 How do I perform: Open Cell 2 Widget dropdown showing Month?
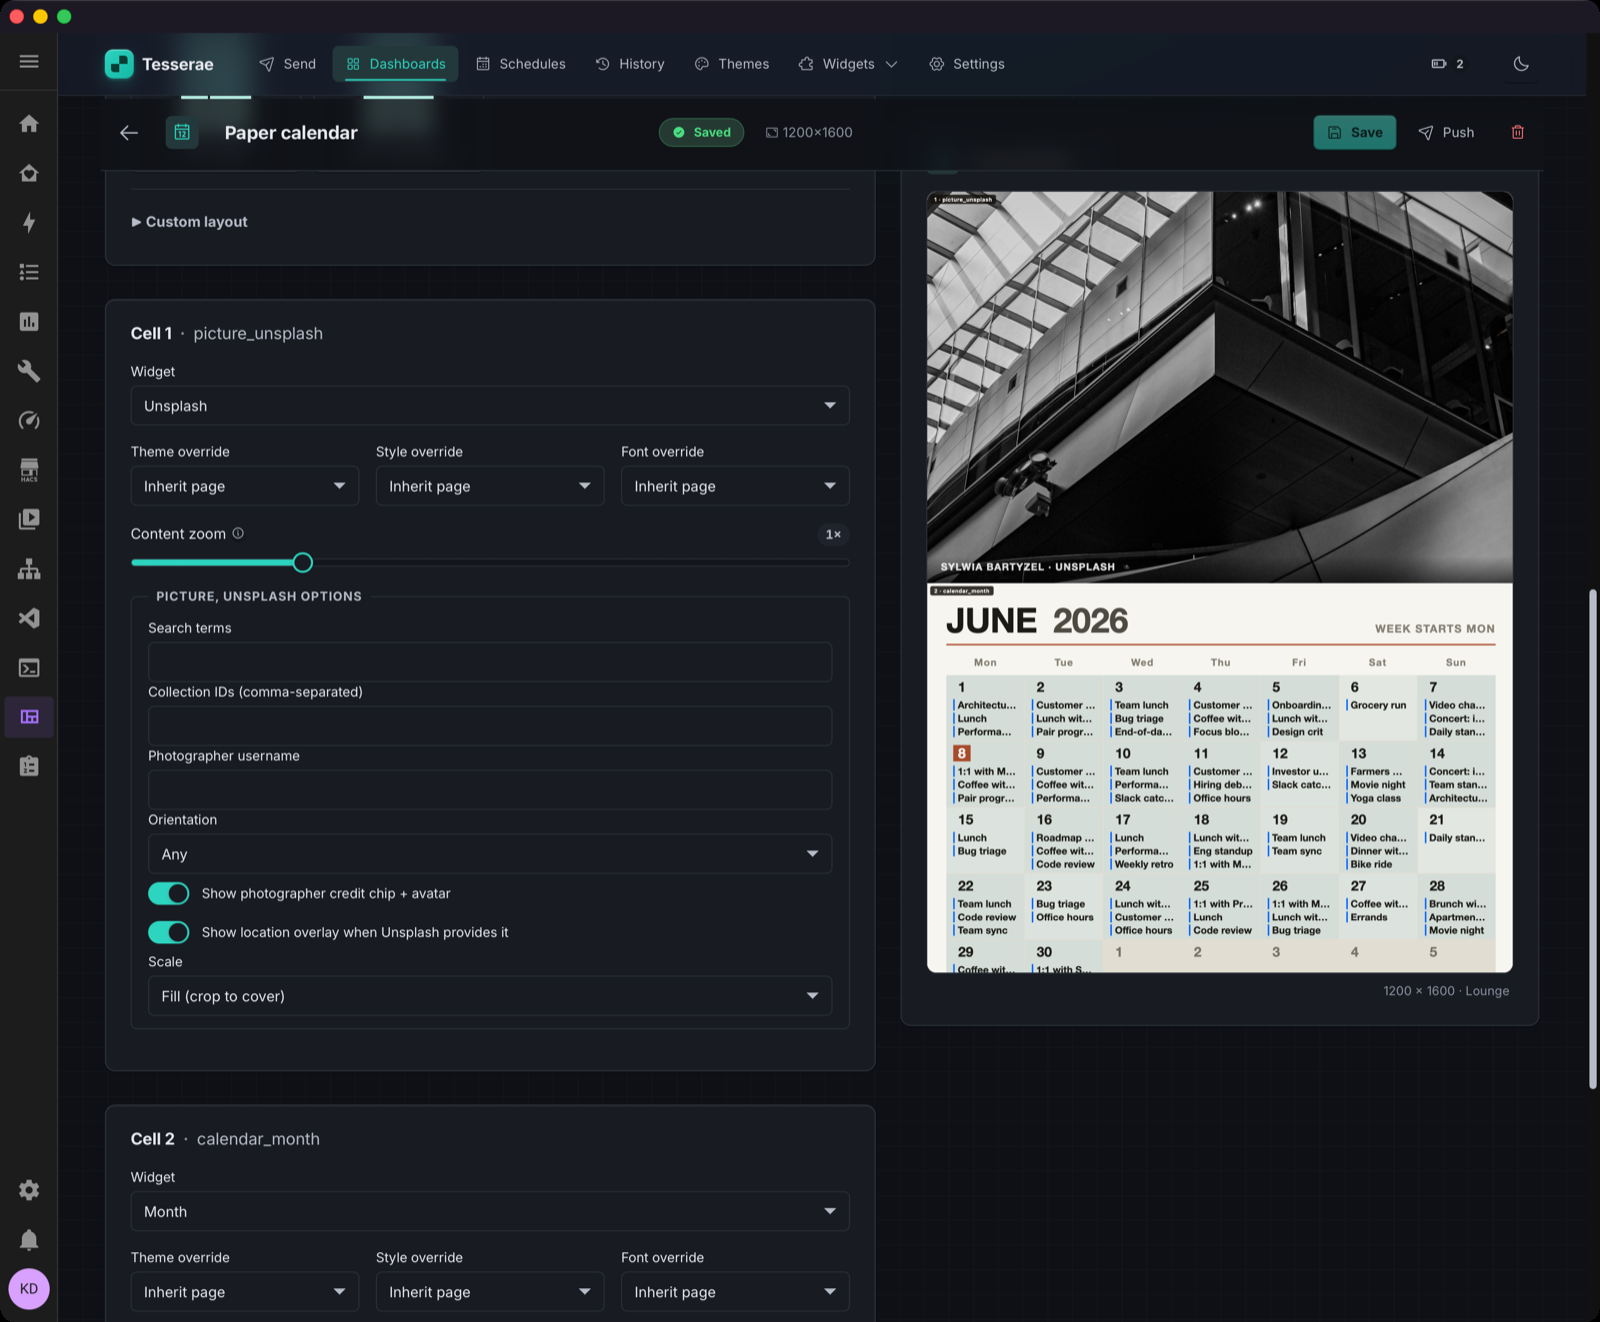click(x=490, y=1212)
